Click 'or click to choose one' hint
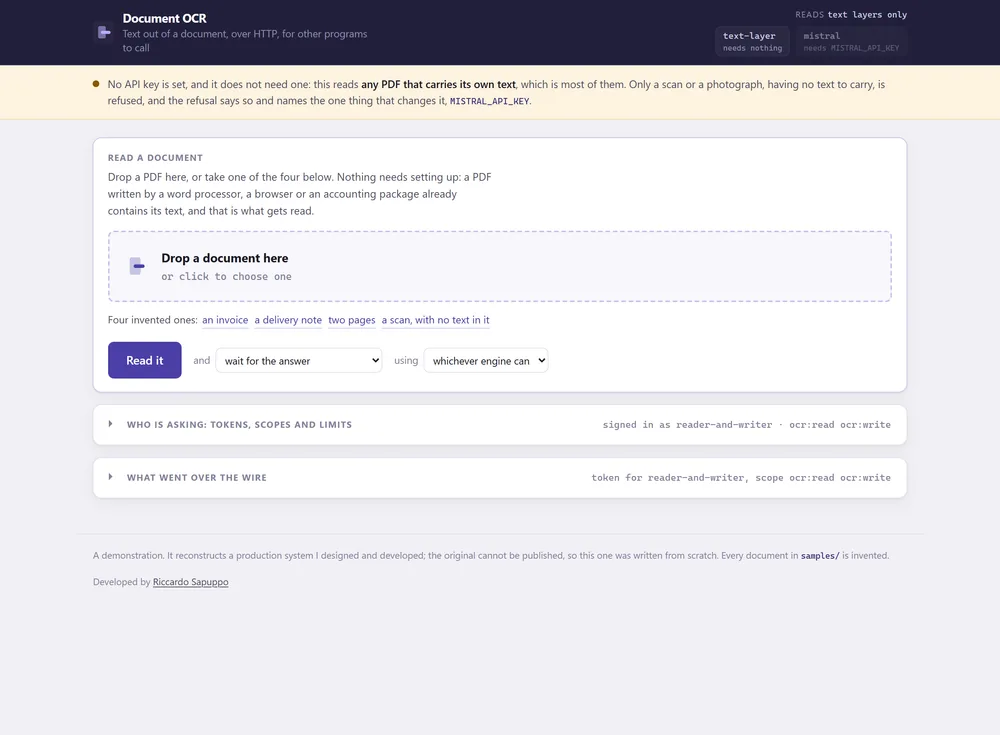The image size is (1000, 735). point(226,277)
